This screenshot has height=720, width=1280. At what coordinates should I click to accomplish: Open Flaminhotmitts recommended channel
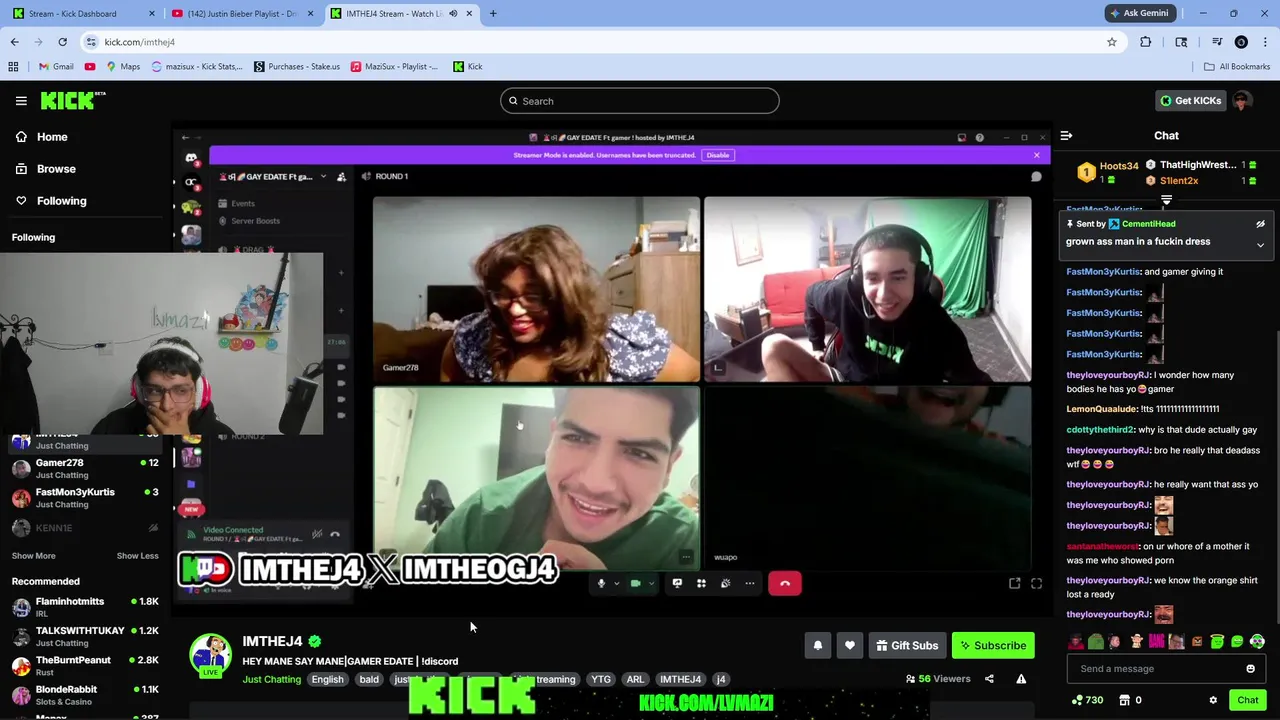[x=85, y=607]
